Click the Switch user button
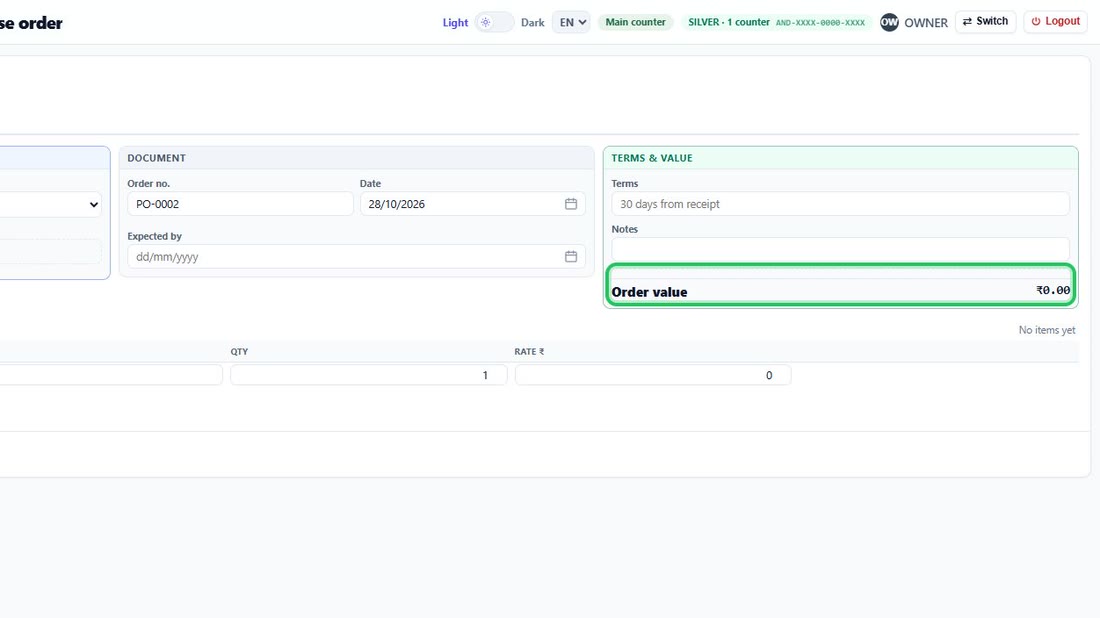The width and height of the screenshot is (1100, 618). (985, 22)
